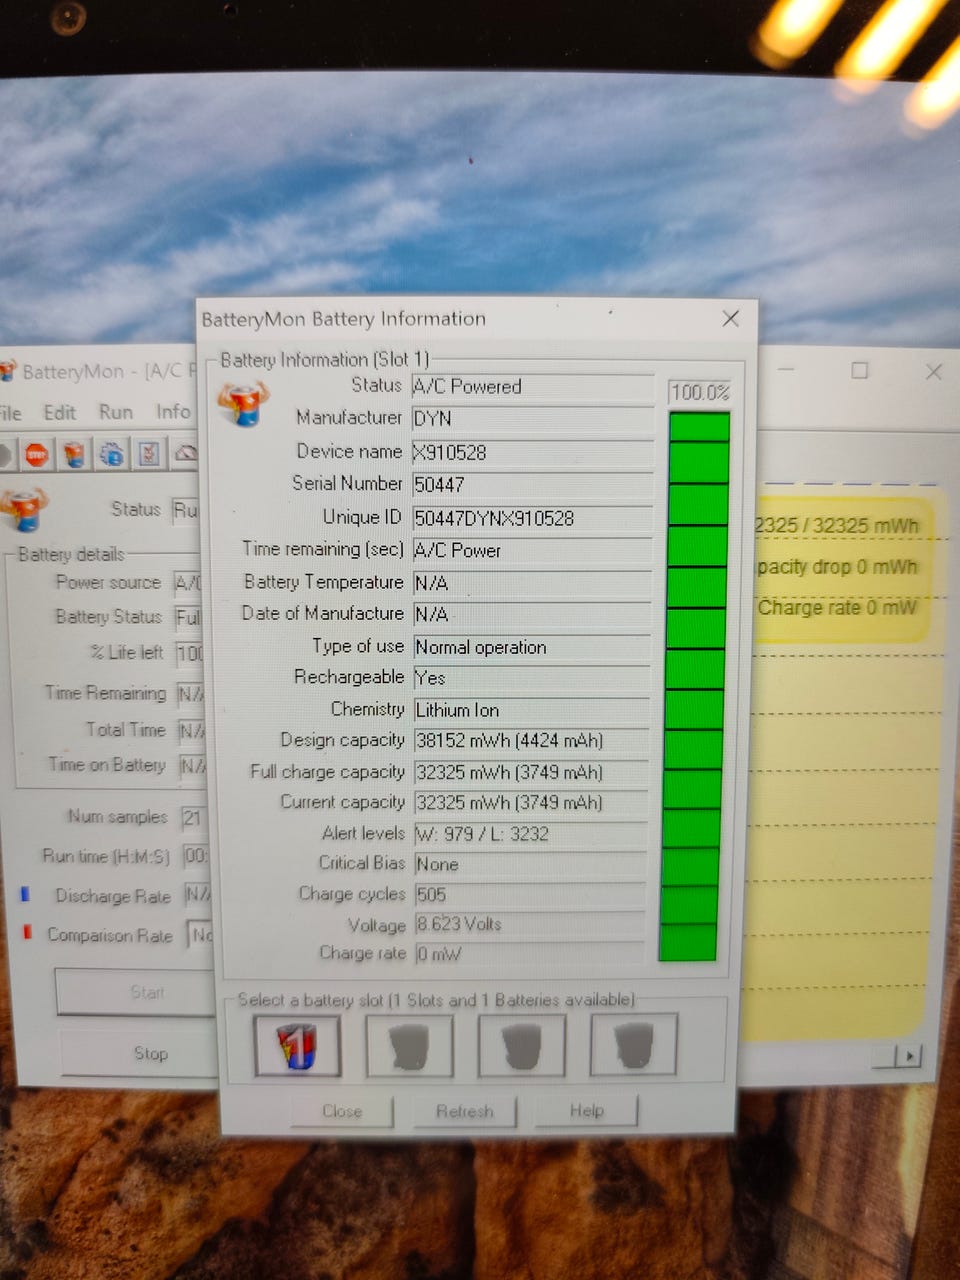
Task: Click the Unique ID value 50447DYNX910528
Action: click(532, 518)
